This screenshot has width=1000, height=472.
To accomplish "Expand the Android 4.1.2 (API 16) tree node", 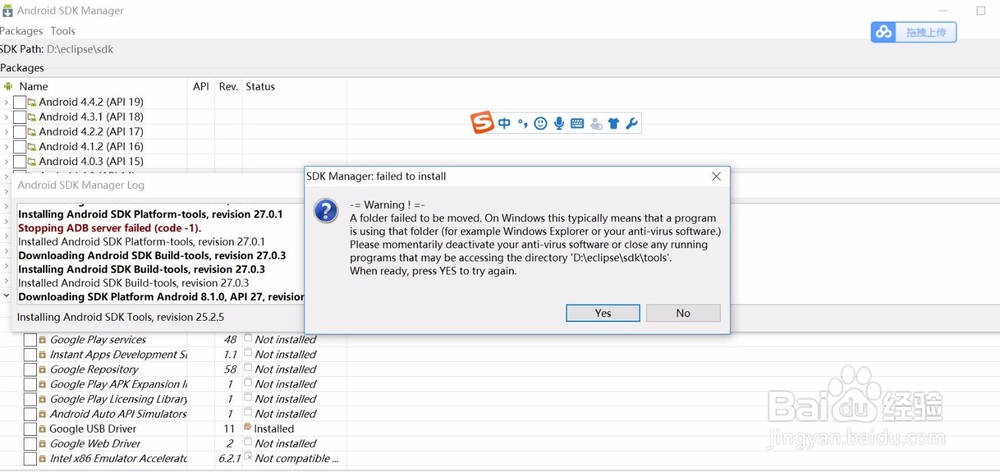I will pos(6,147).
